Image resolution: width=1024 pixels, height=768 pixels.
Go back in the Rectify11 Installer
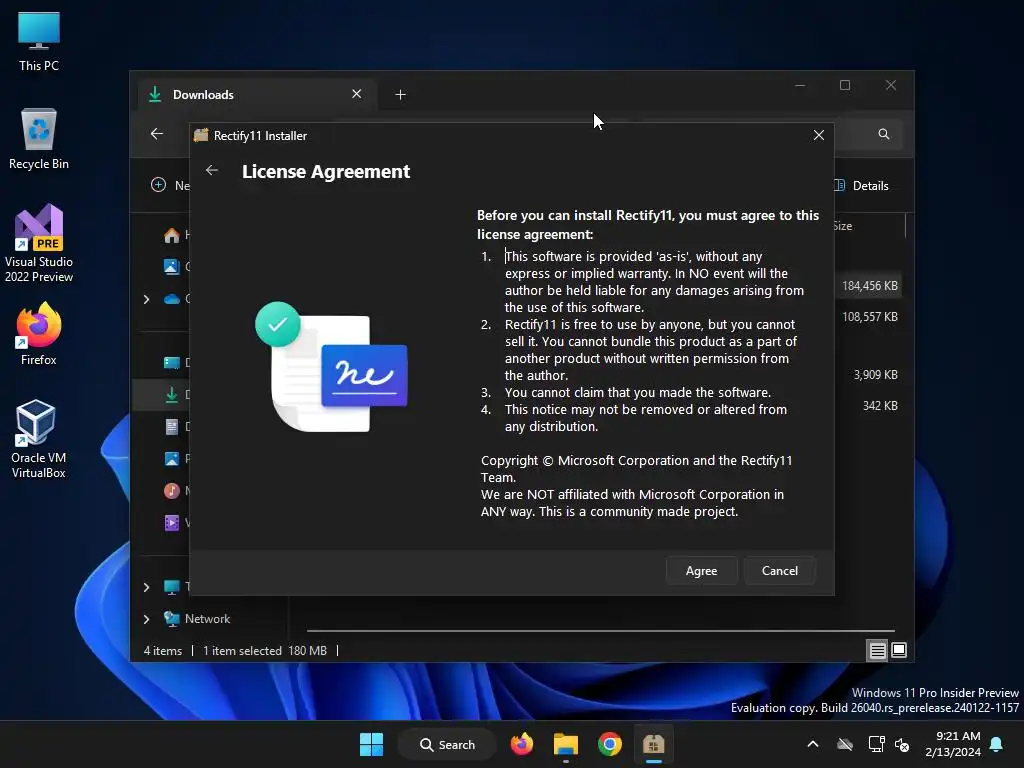[x=212, y=170]
